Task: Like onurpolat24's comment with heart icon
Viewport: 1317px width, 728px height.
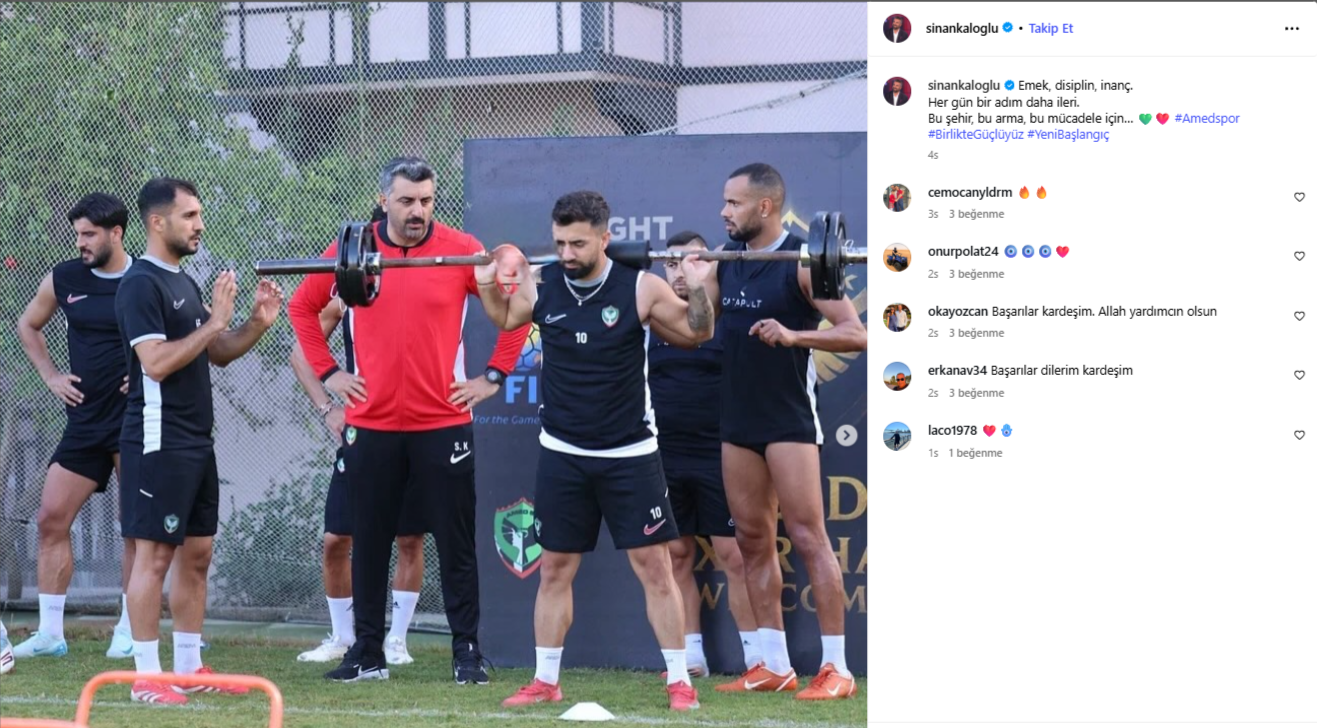Action: pyautogui.click(x=1299, y=256)
